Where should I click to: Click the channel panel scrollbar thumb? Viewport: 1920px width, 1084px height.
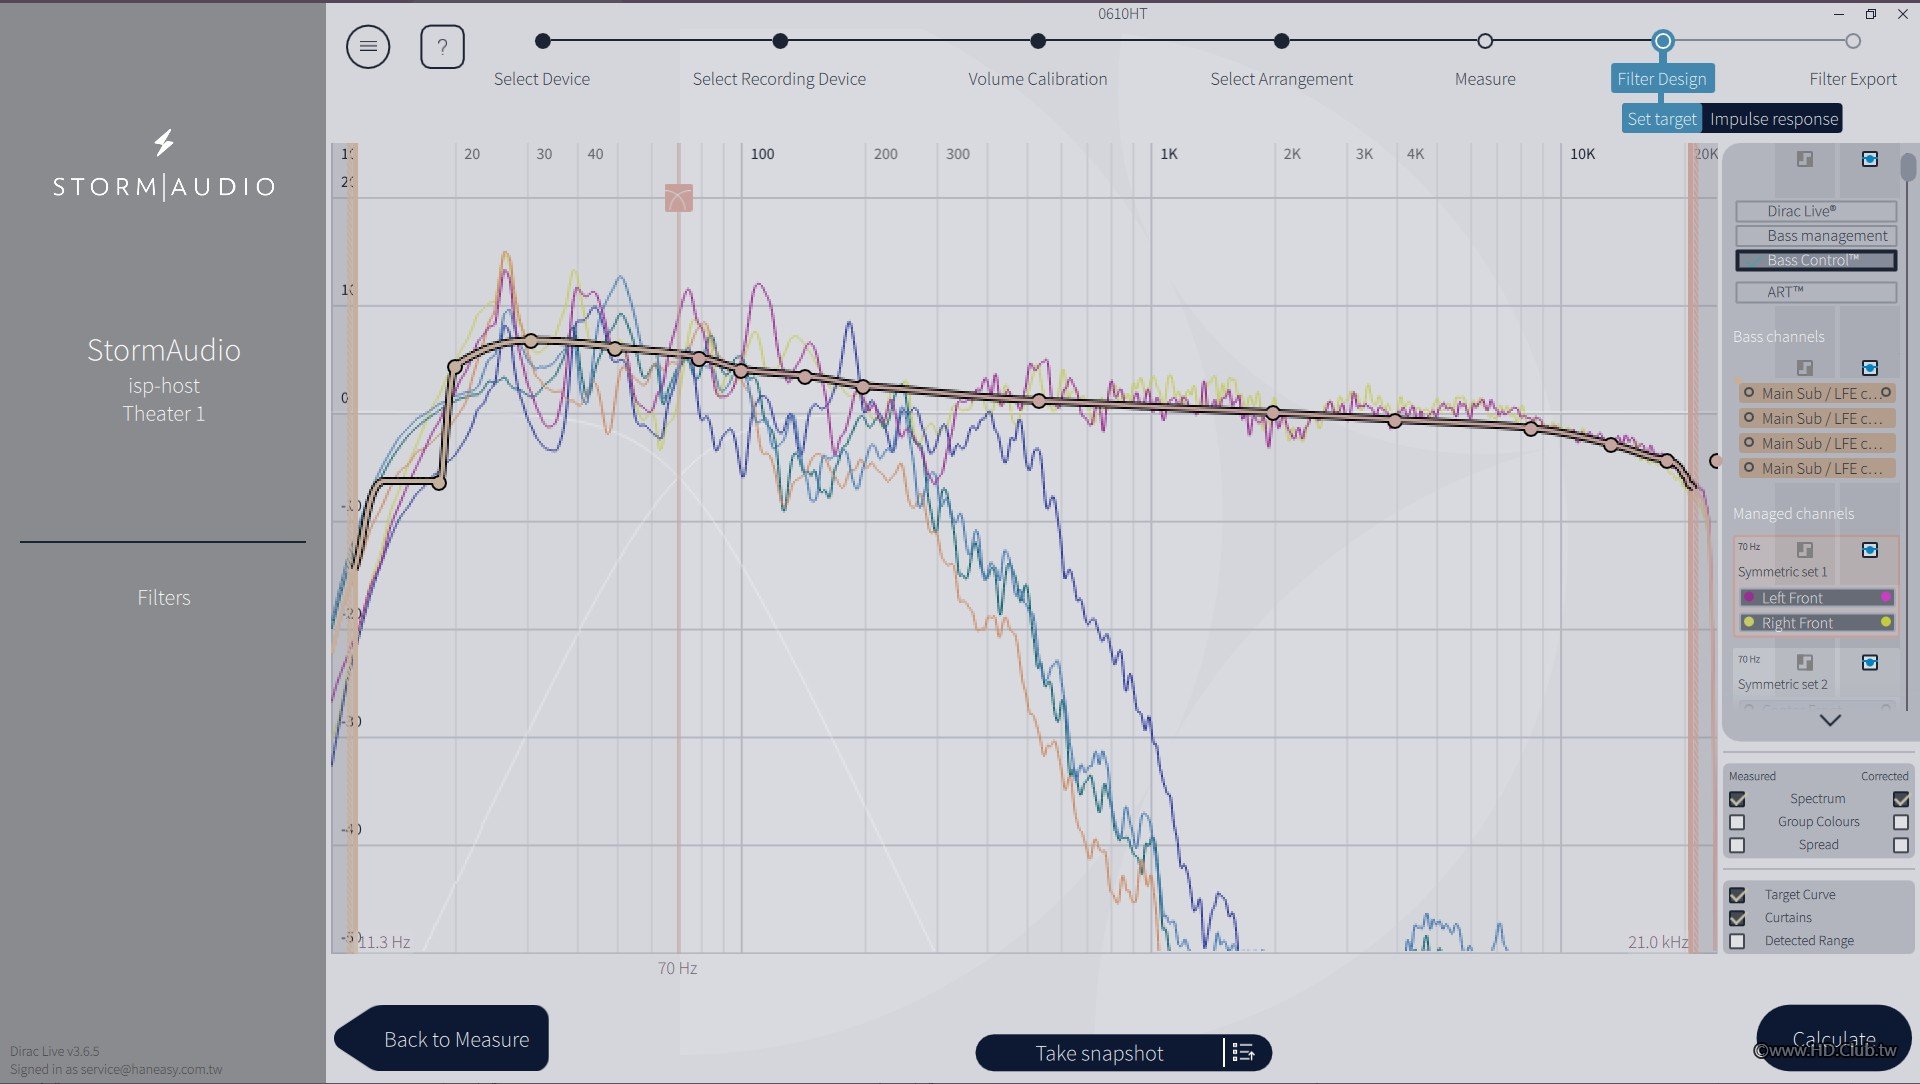(x=1908, y=167)
